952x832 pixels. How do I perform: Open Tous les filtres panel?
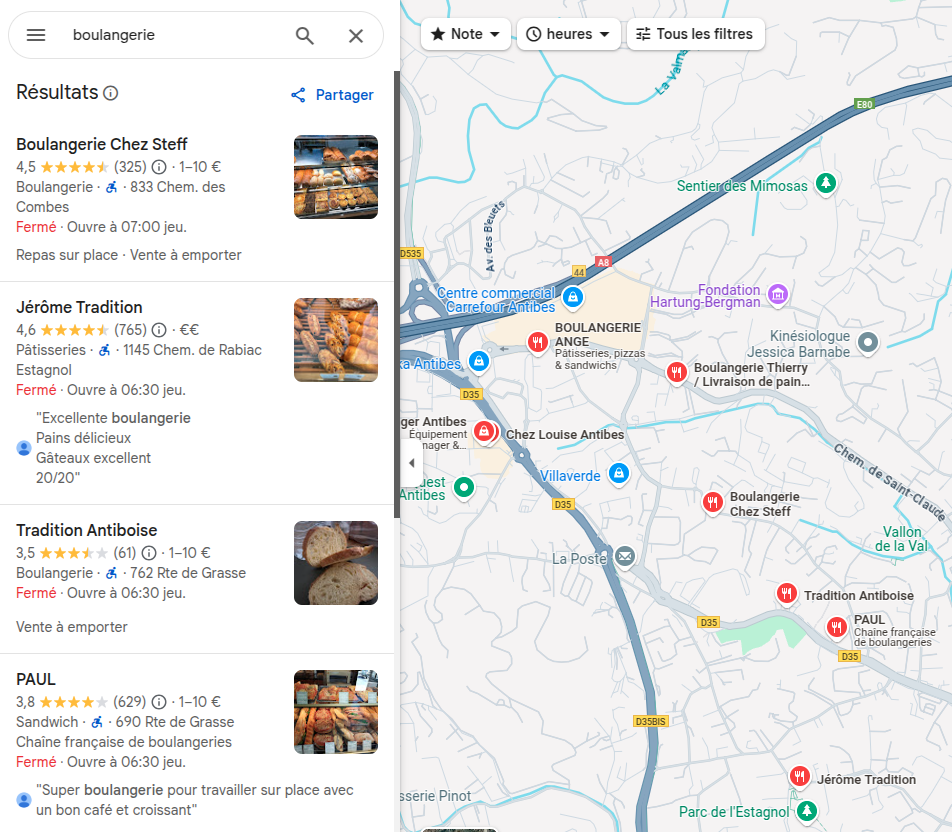pyautogui.click(x=696, y=34)
